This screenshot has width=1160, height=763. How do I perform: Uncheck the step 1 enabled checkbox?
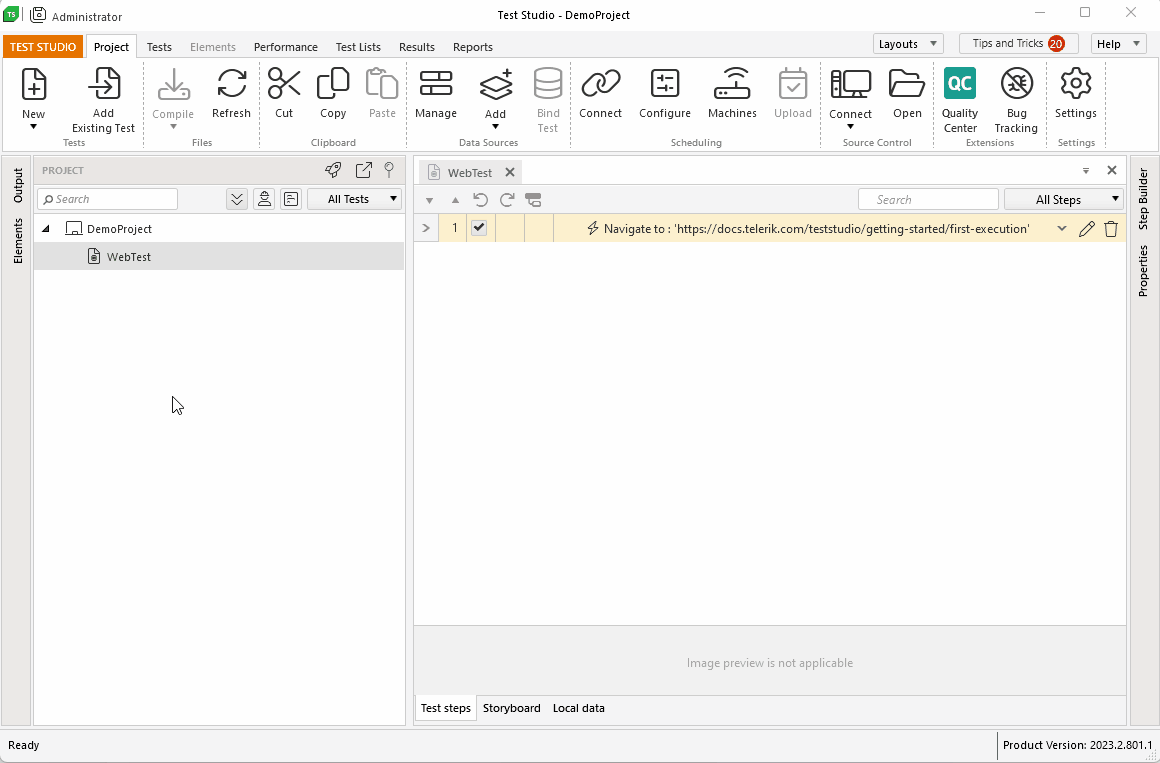479,228
